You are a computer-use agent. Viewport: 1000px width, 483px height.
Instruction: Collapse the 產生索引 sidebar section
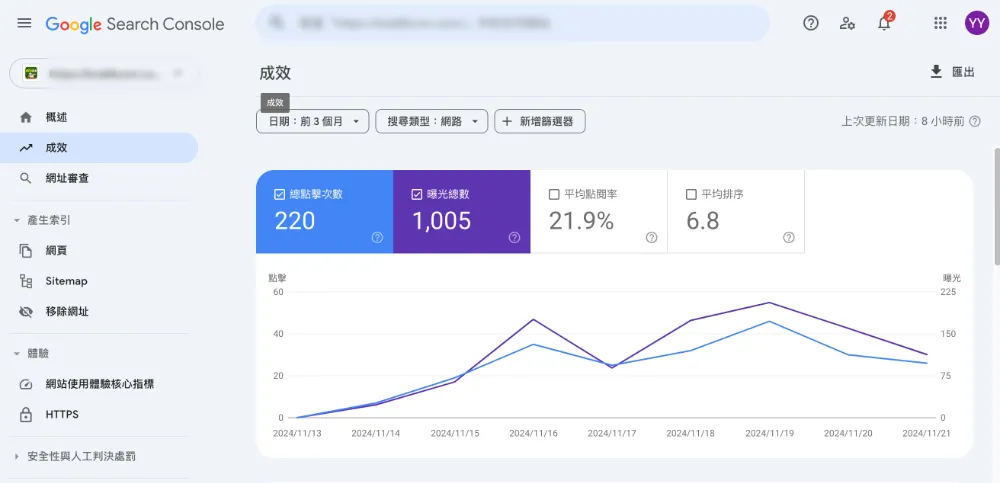click(x=17, y=220)
